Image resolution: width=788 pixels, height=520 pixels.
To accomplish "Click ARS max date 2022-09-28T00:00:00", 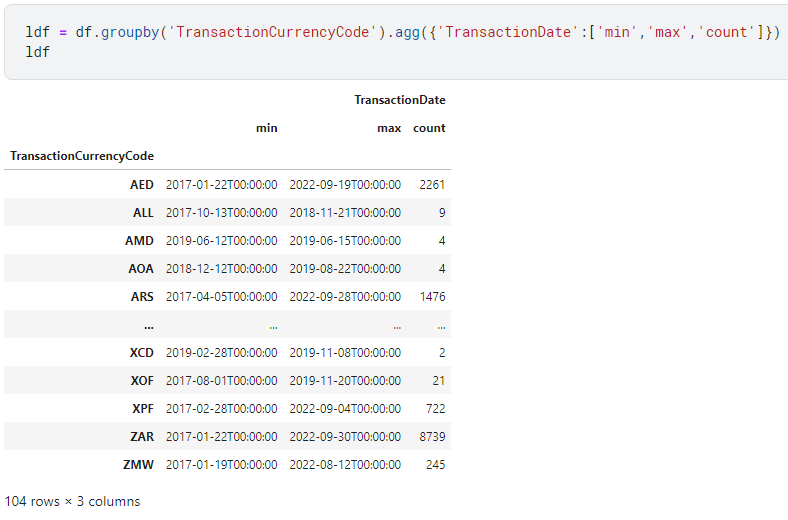I will coord(345,297).
